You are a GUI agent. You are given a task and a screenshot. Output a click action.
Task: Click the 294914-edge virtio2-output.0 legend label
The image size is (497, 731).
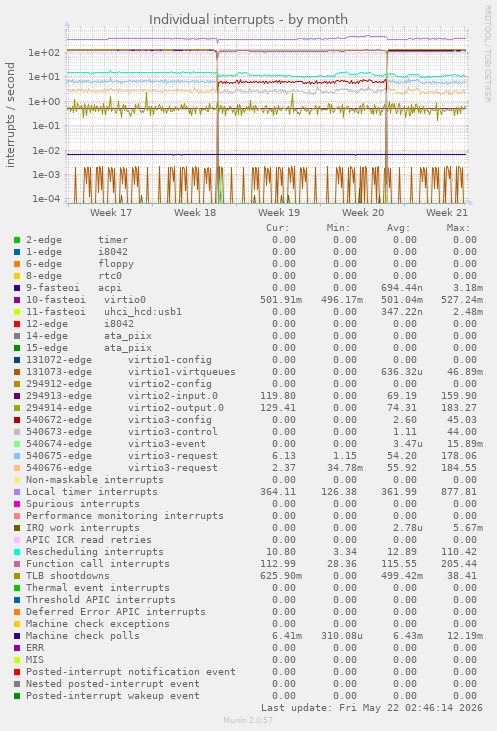(x=125, y=408)
